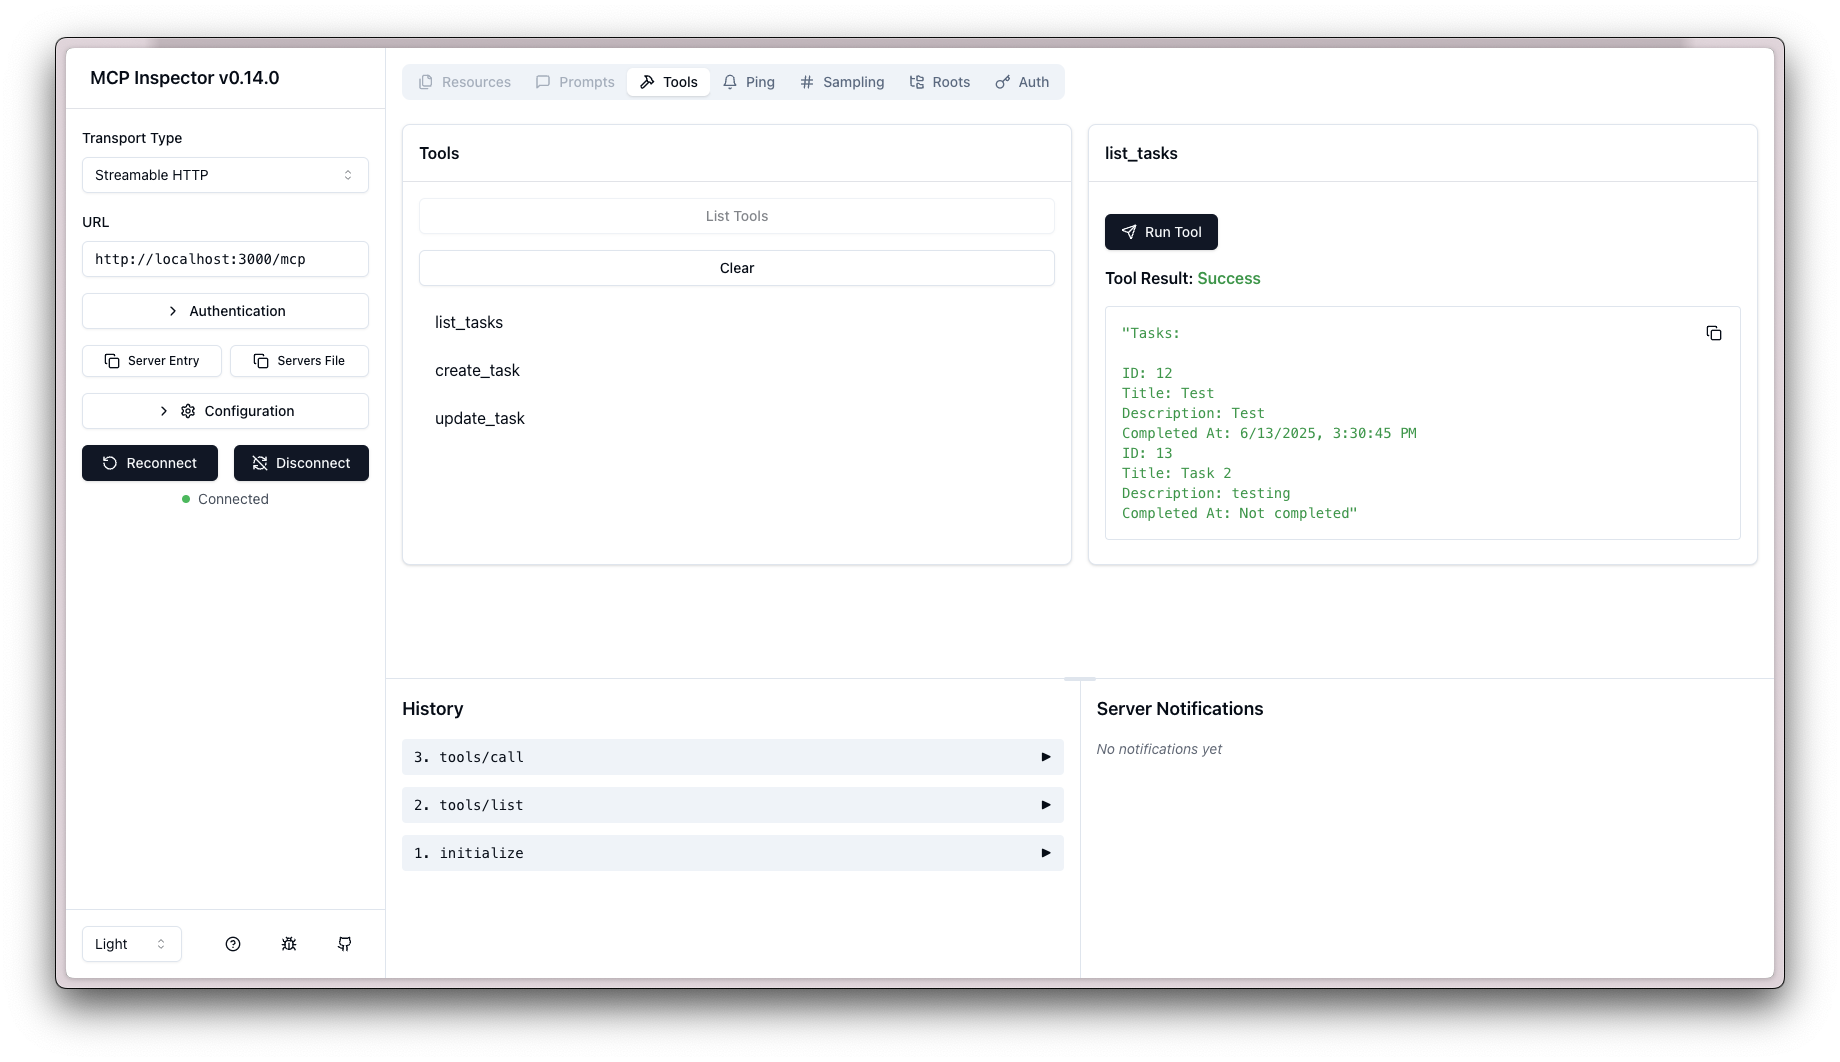This screenshot has height=1062, width=1840.
Task: Expand the tools/call history entry
Action: tap(732, 757)
